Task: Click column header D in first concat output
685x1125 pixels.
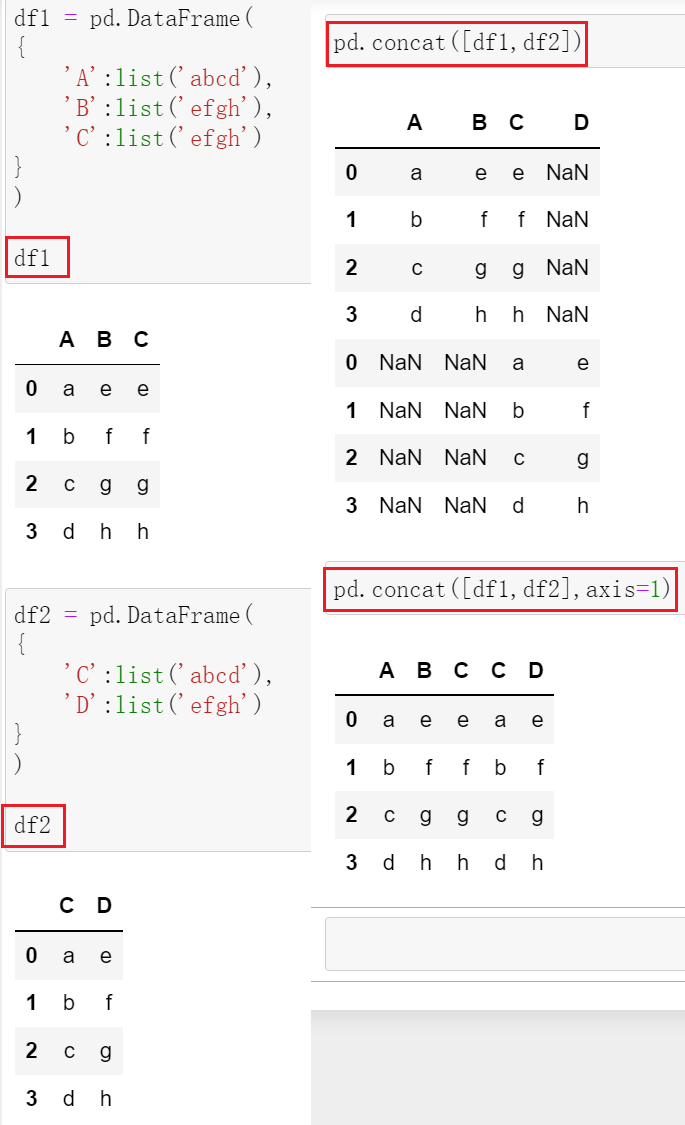Action: (x=581, y=123)
